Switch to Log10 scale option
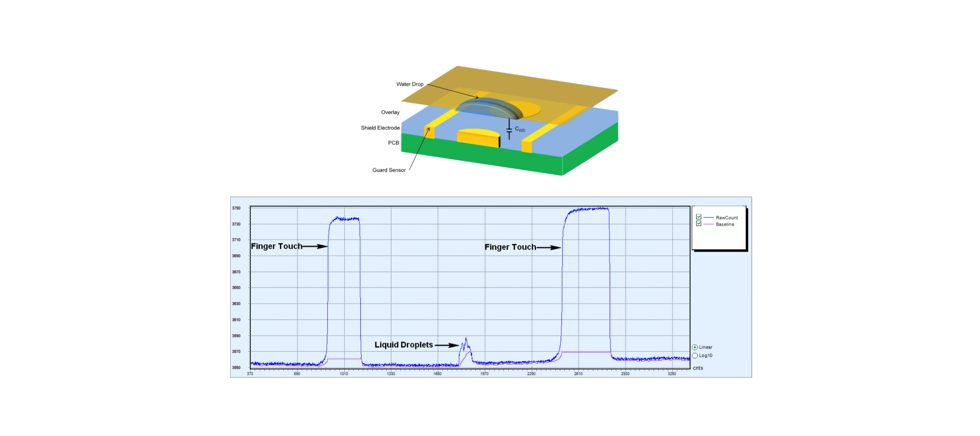 (x=695, y=355)
